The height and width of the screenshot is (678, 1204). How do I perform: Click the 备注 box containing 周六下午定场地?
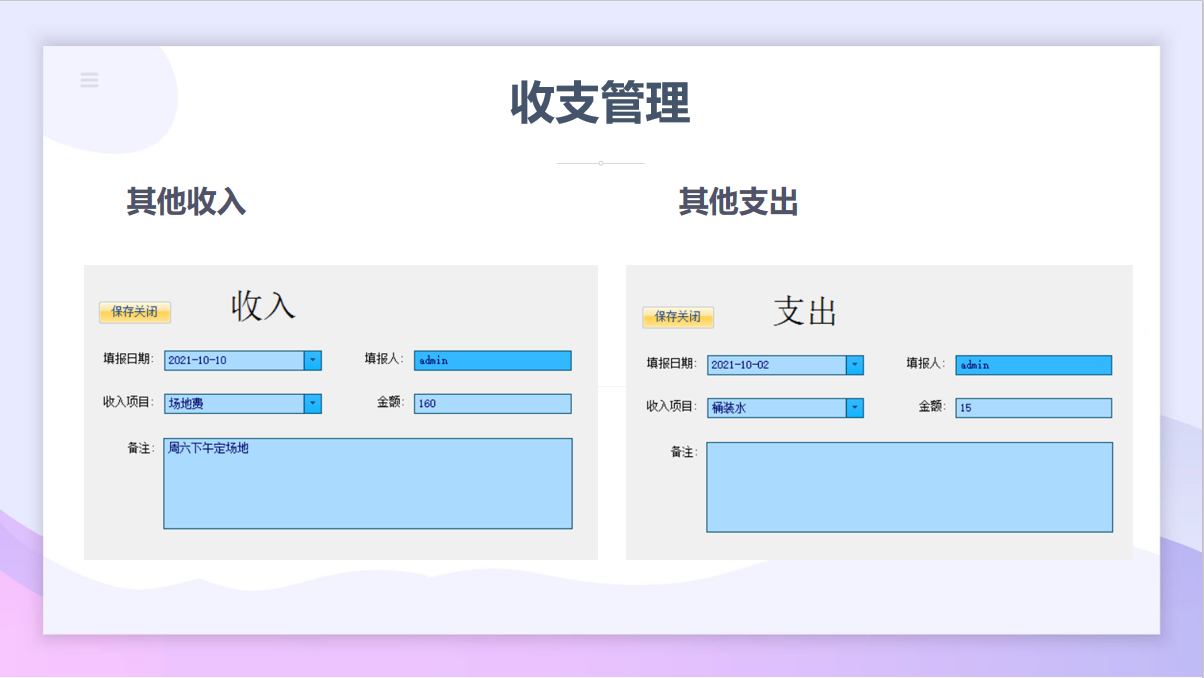(x=368, y=483)
